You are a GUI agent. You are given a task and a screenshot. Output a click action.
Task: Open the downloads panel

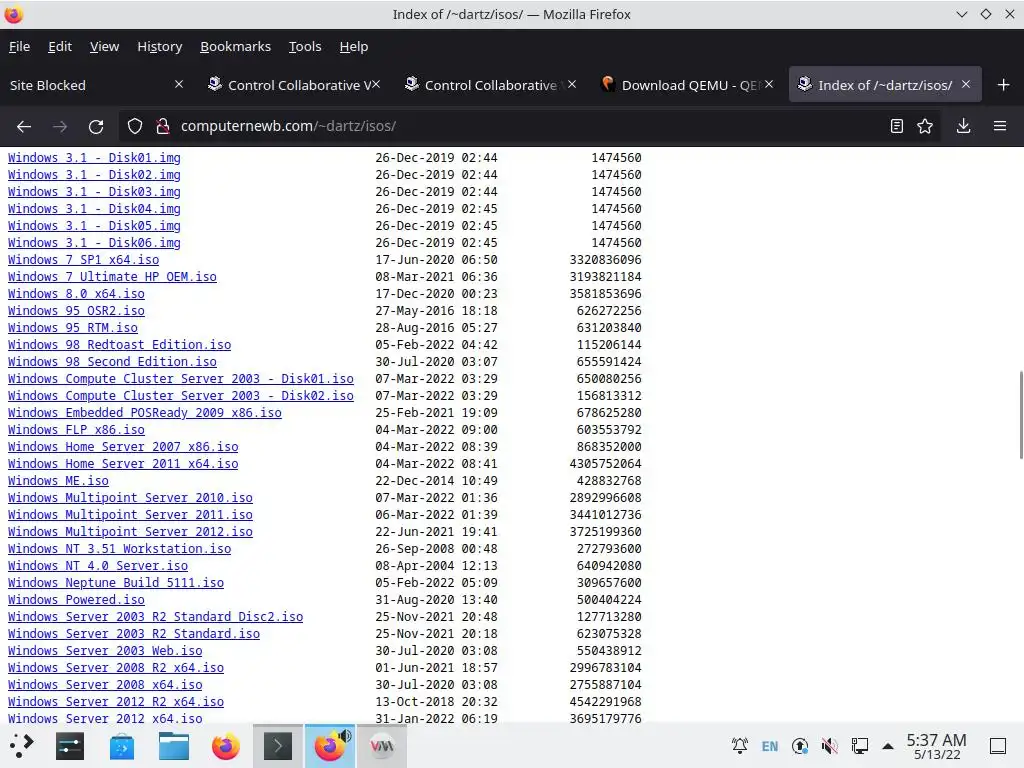963,126
